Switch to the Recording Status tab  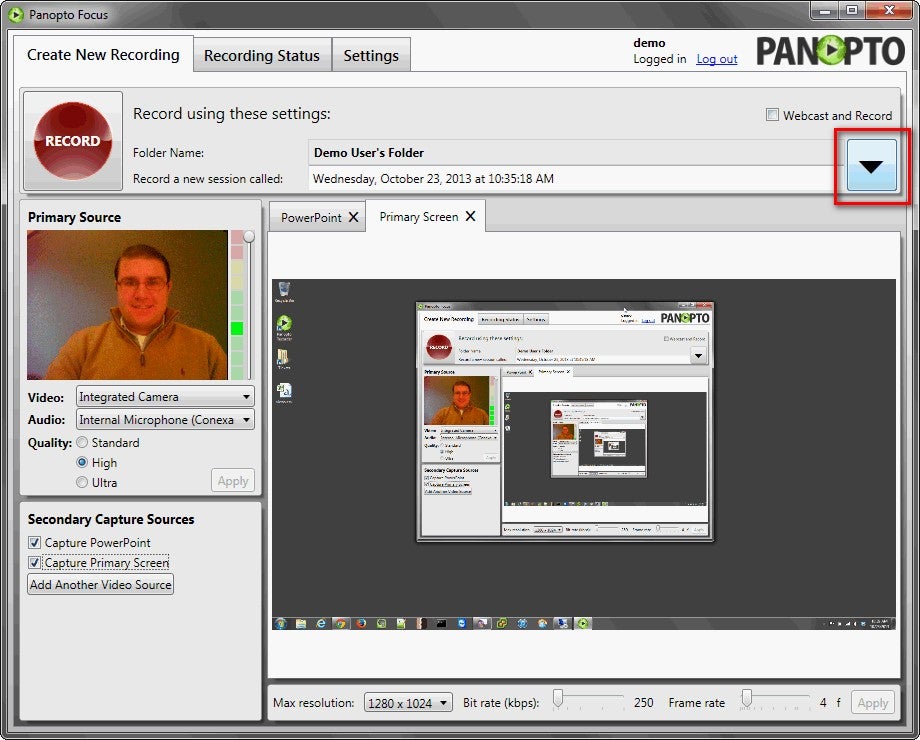point(262,55)
